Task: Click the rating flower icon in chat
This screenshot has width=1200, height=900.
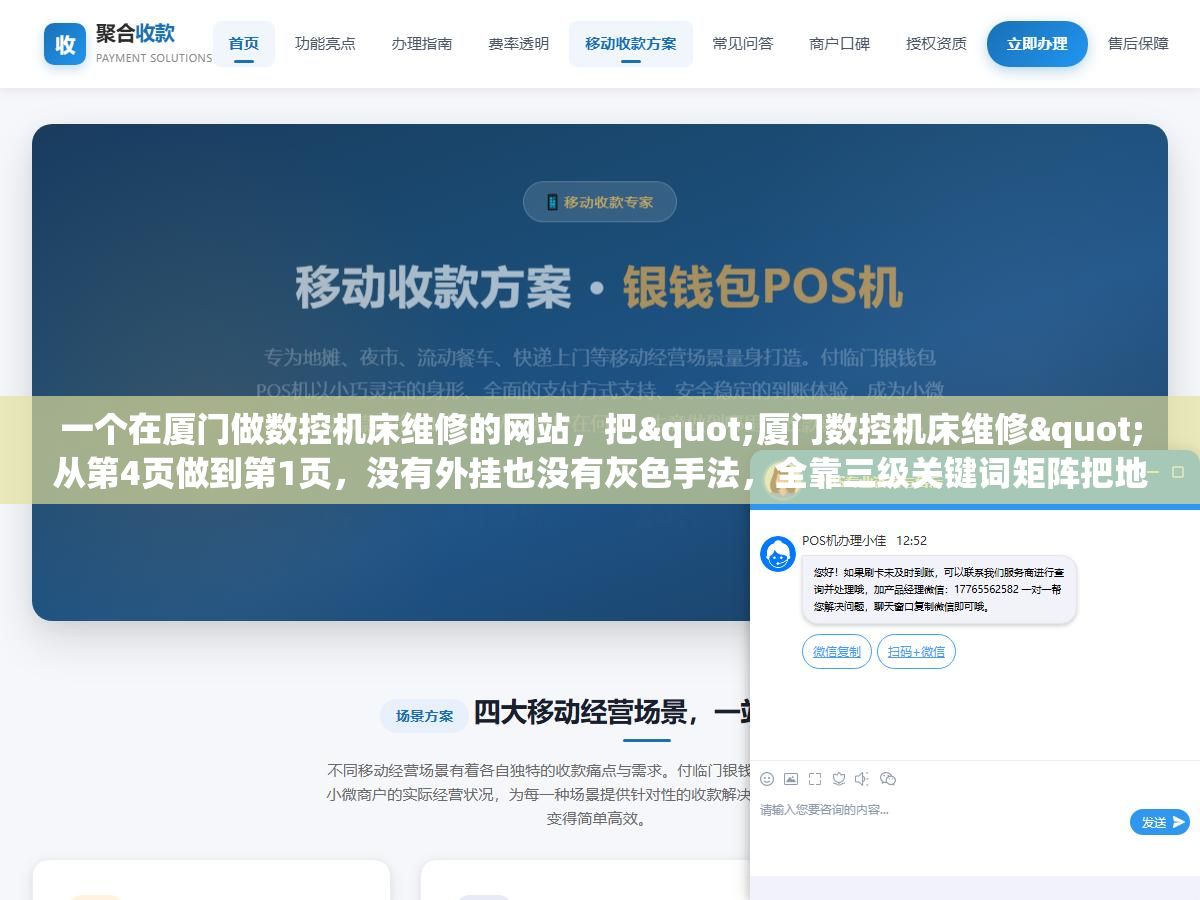Action: (839, 779)
